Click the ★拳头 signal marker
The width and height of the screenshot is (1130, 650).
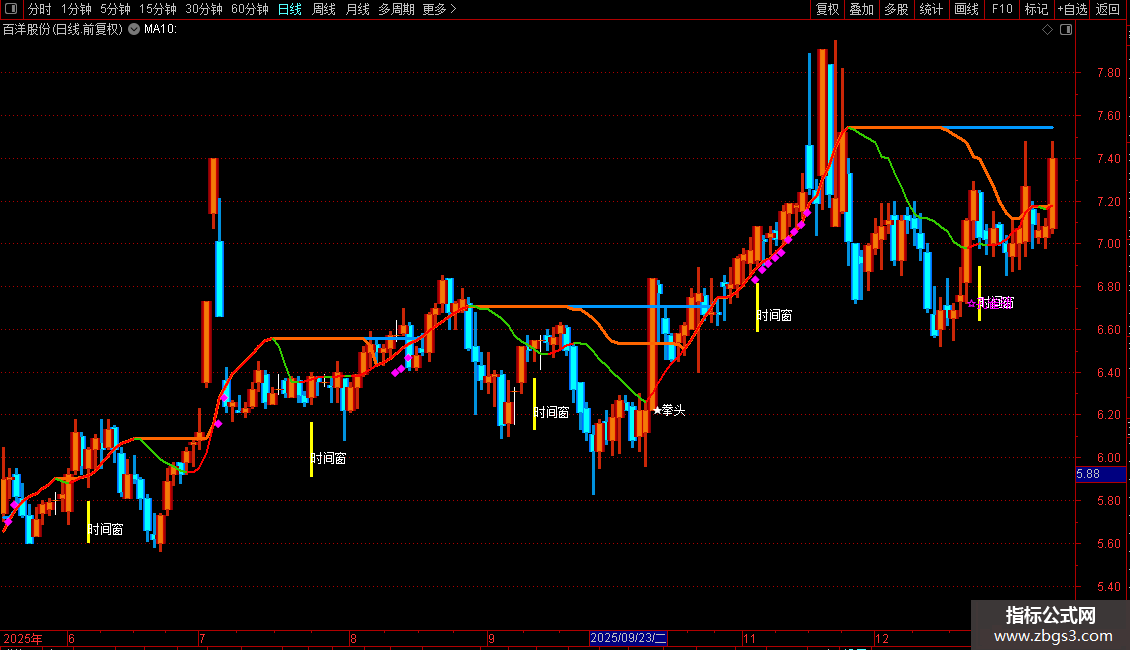(x=669, y=410)
